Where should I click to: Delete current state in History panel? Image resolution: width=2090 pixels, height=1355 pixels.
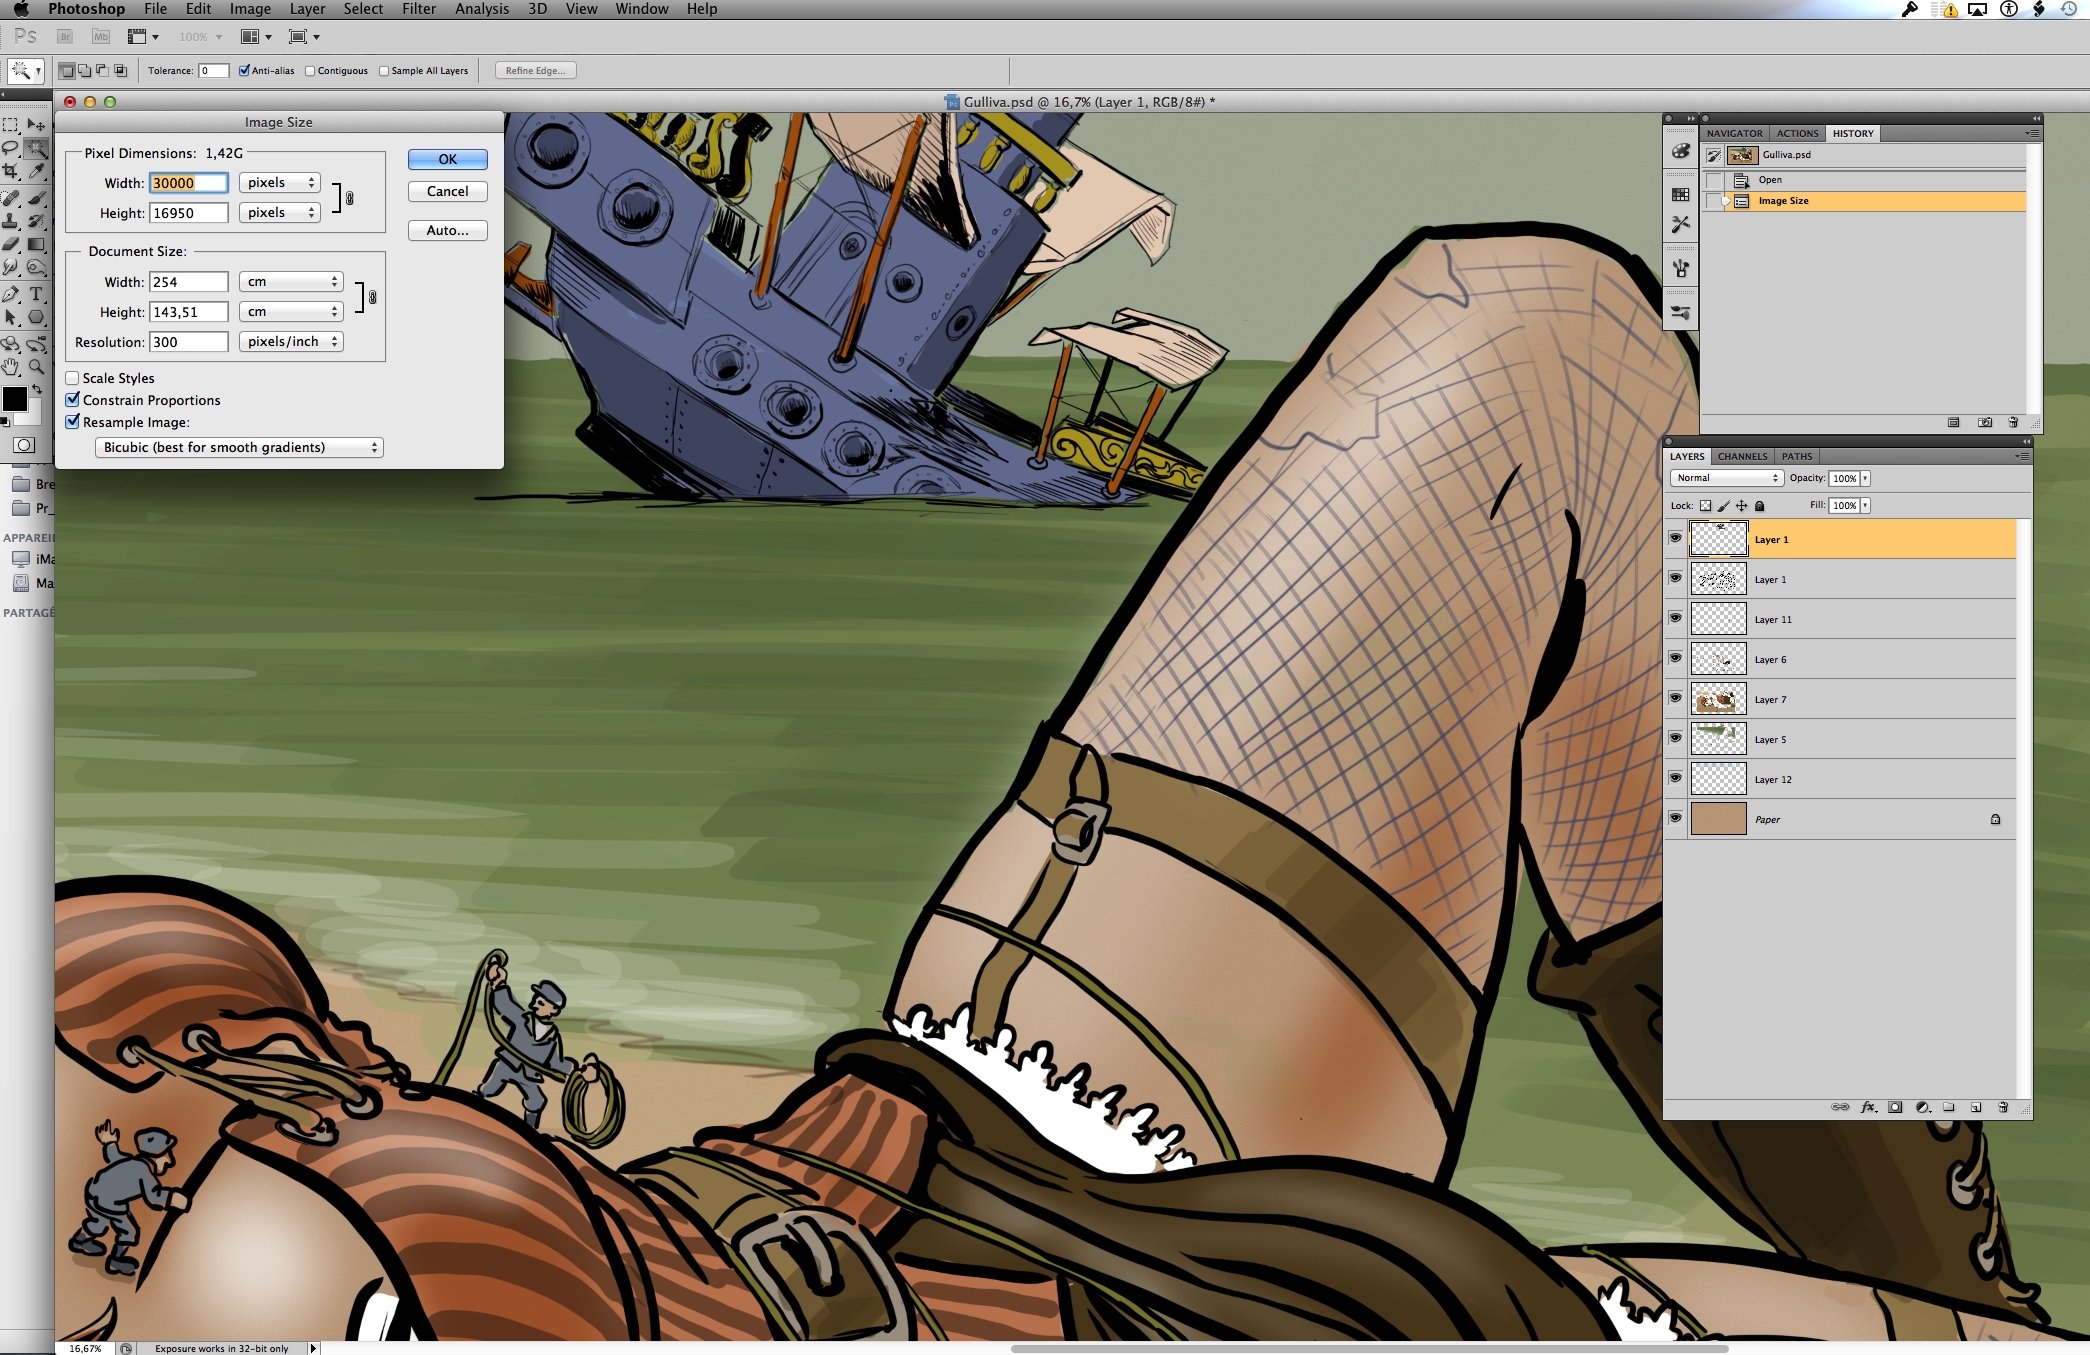[x=2013, y=423]
